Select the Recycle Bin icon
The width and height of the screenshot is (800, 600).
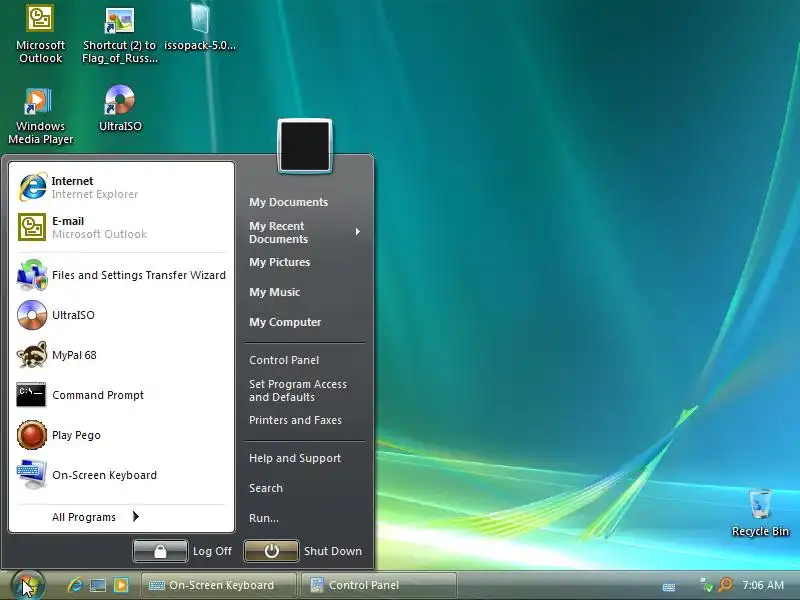click(760, 513)
